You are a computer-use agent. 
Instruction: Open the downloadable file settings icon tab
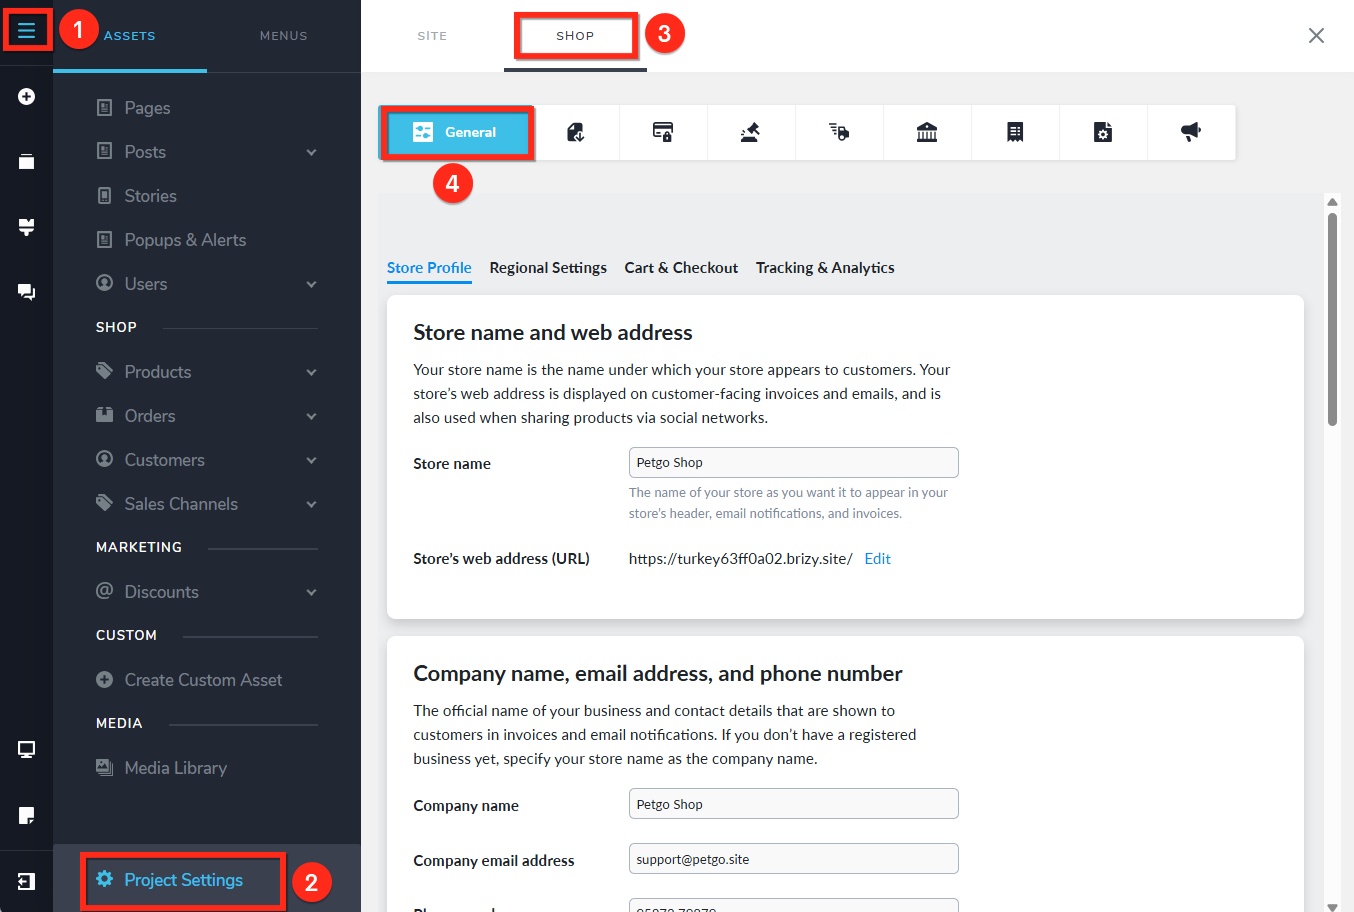[576, 132]
